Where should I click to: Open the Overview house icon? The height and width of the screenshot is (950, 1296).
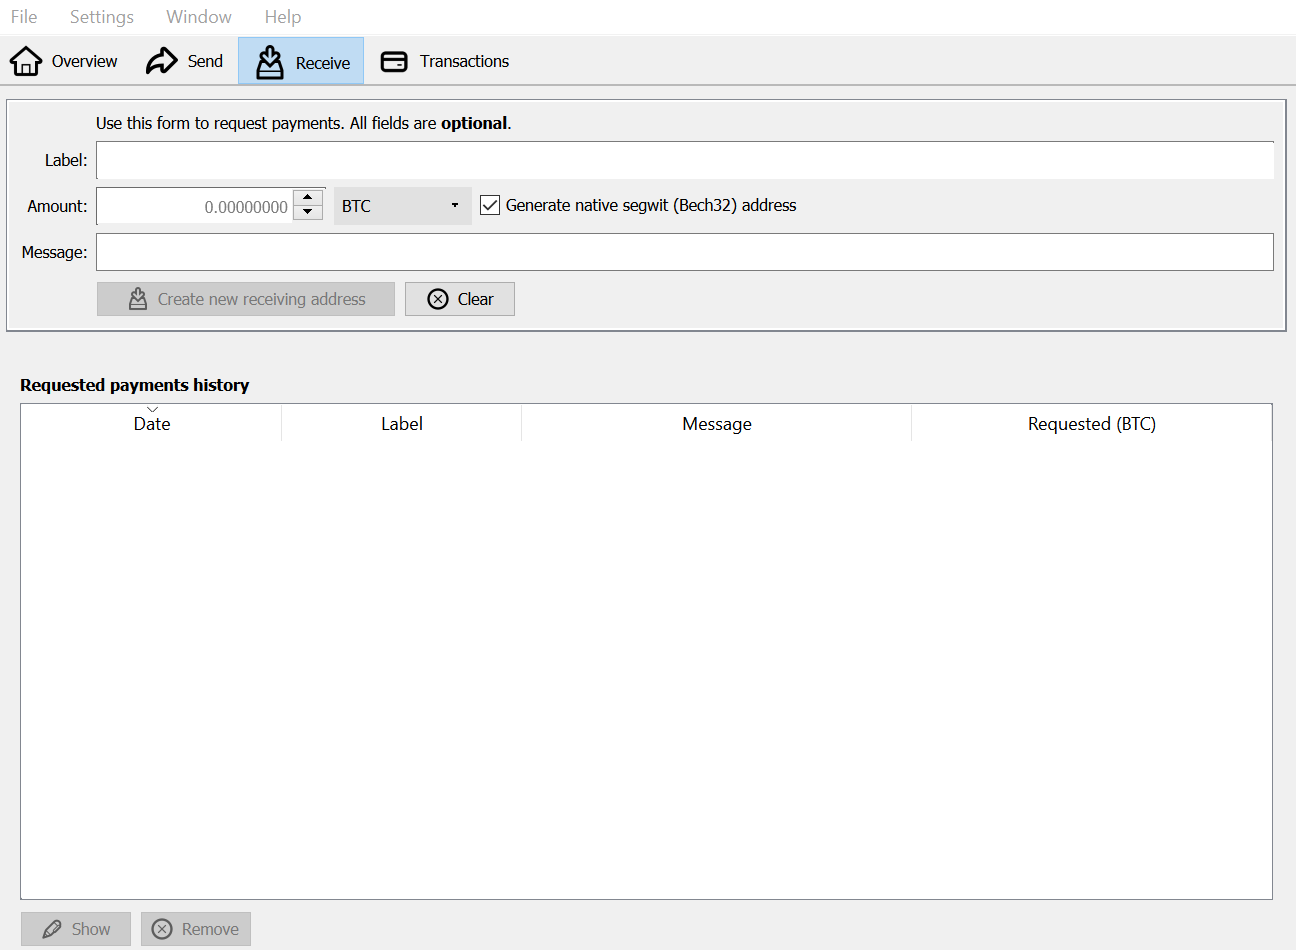click(26, 61)
